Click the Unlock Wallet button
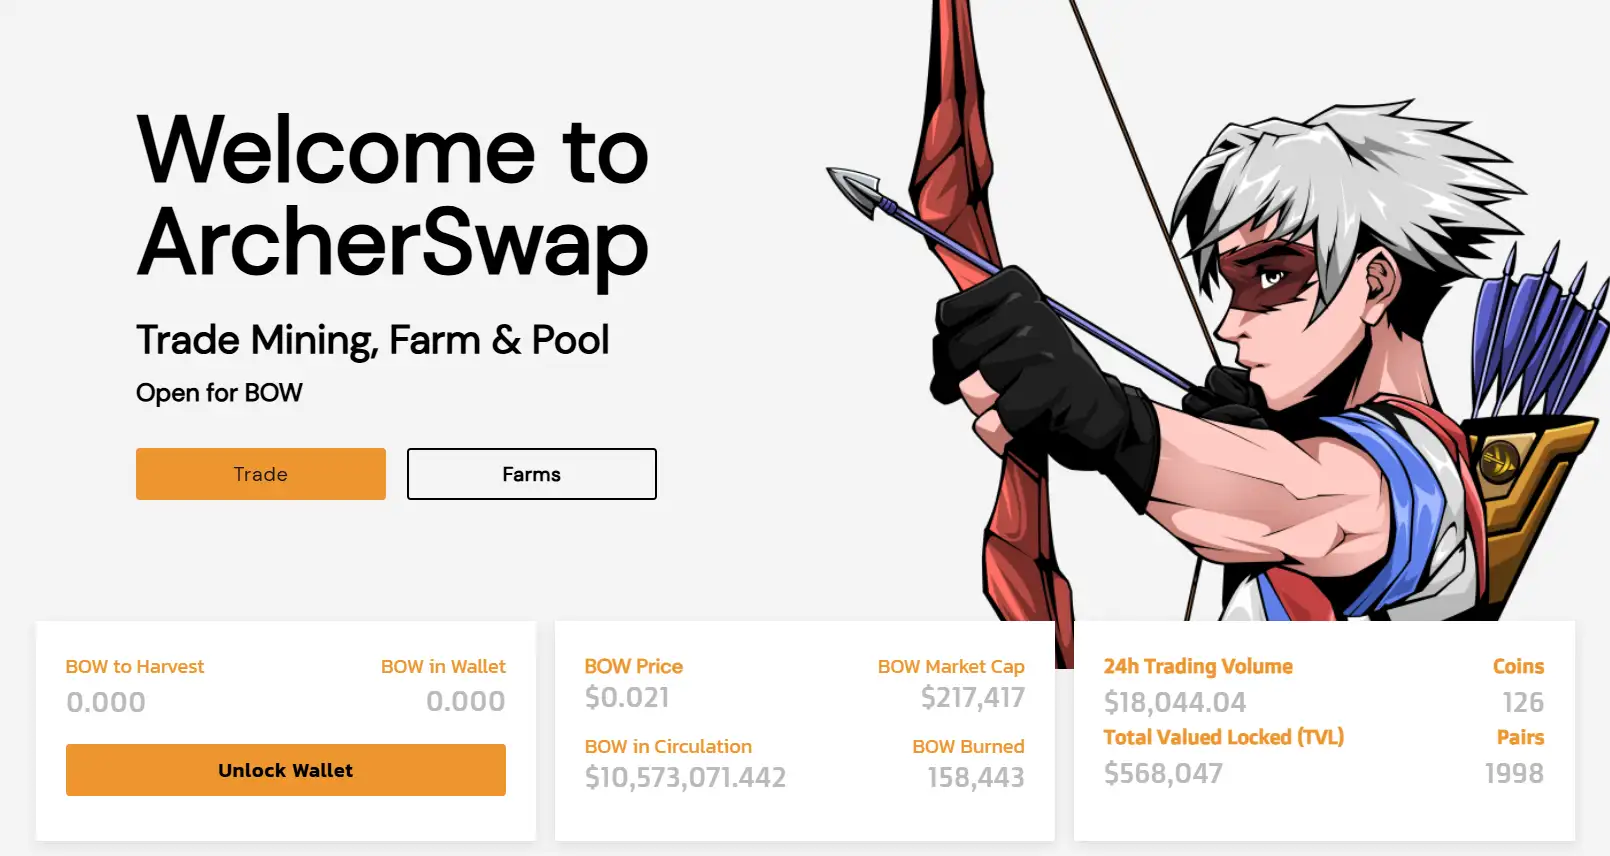 [286, 770]
